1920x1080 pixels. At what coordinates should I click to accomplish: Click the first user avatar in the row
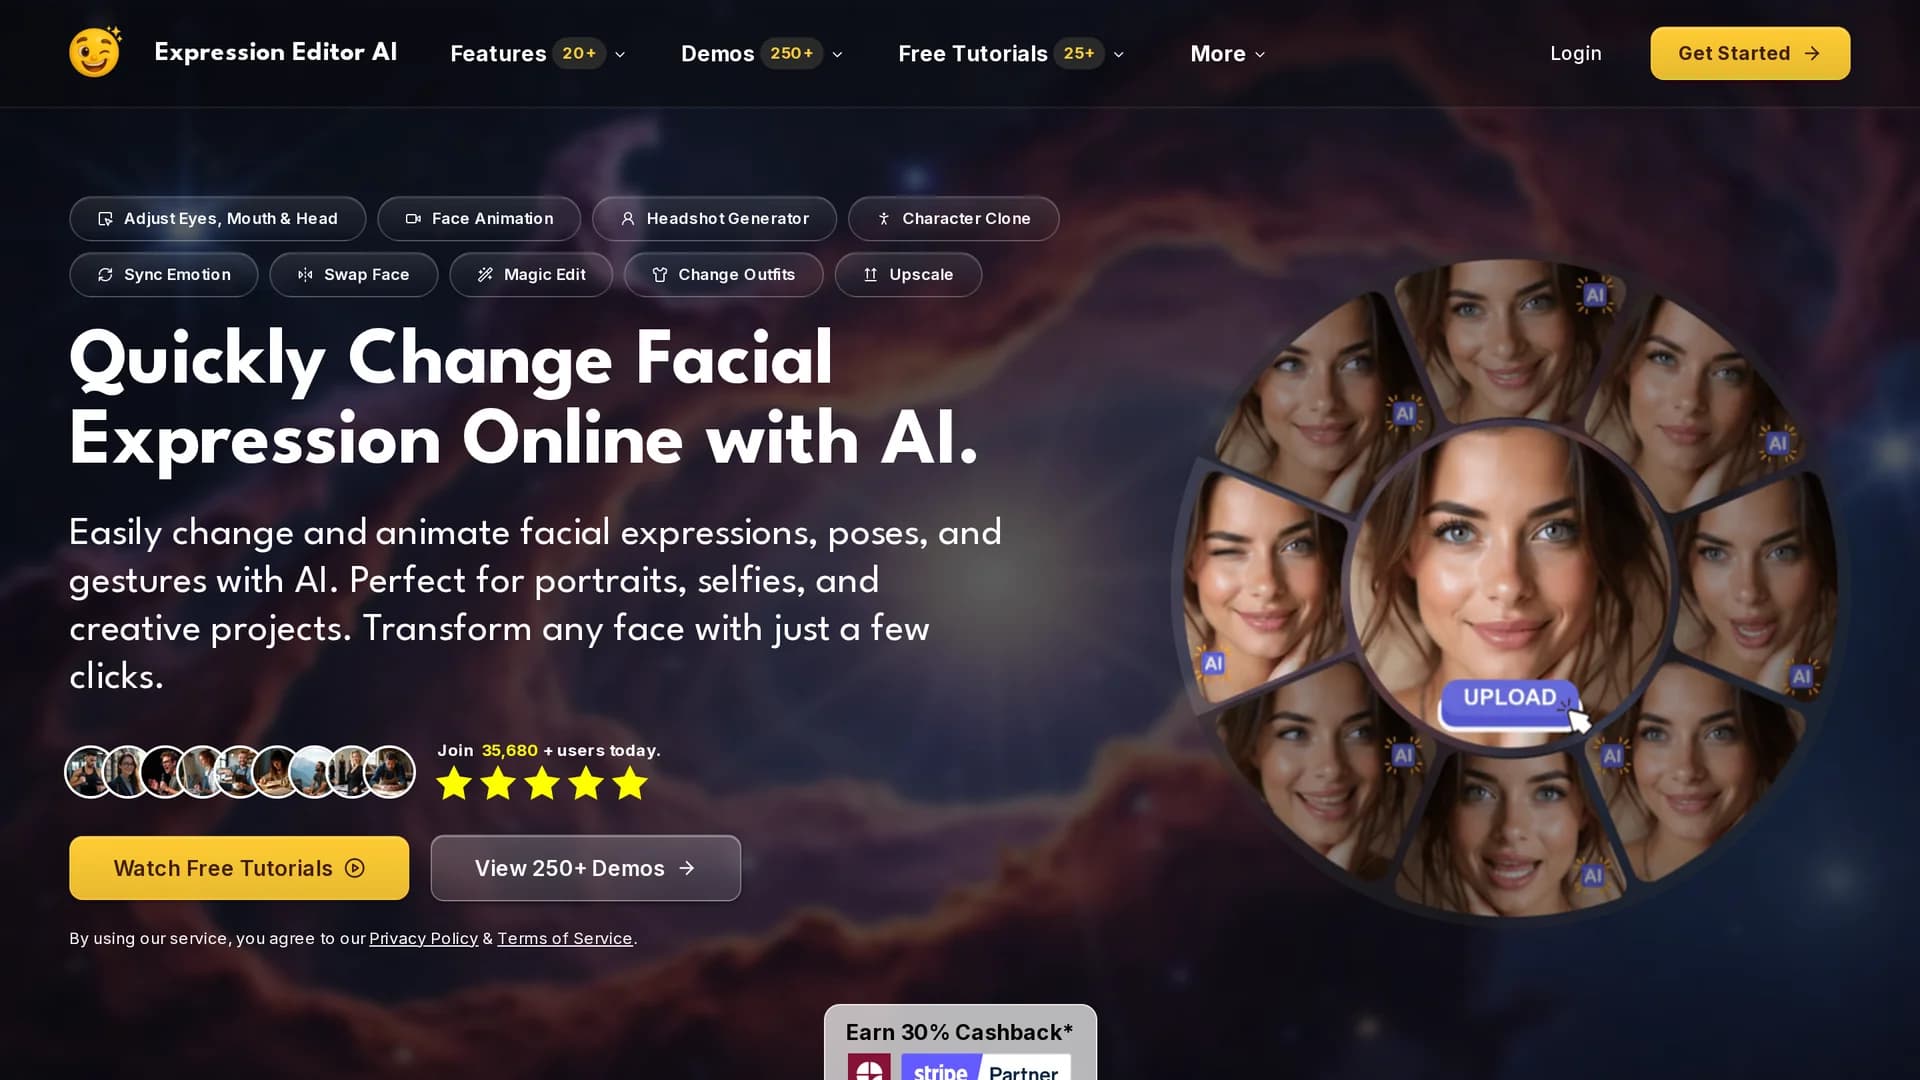90,772
